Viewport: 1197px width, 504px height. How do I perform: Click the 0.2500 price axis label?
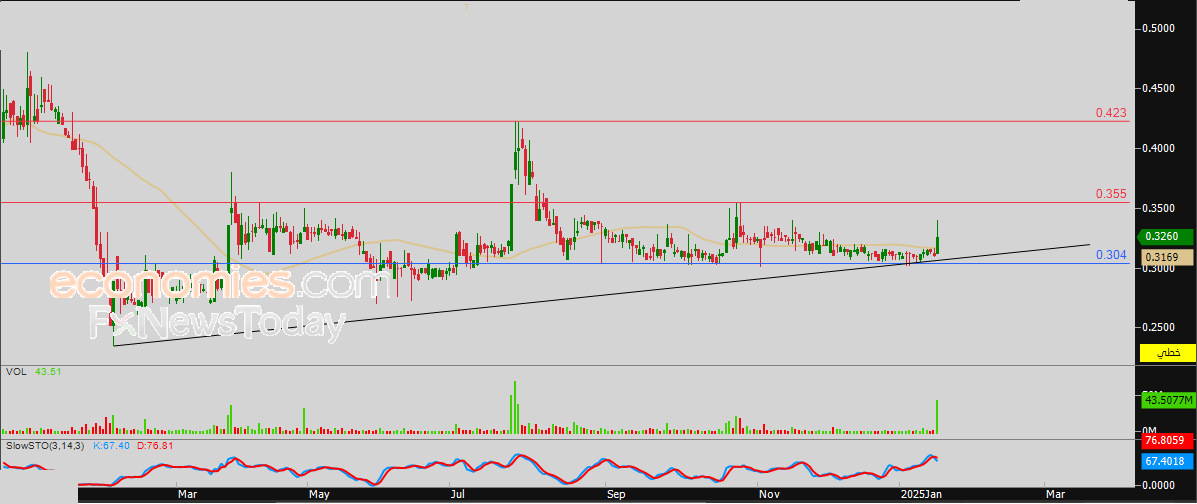point(1157,328)
